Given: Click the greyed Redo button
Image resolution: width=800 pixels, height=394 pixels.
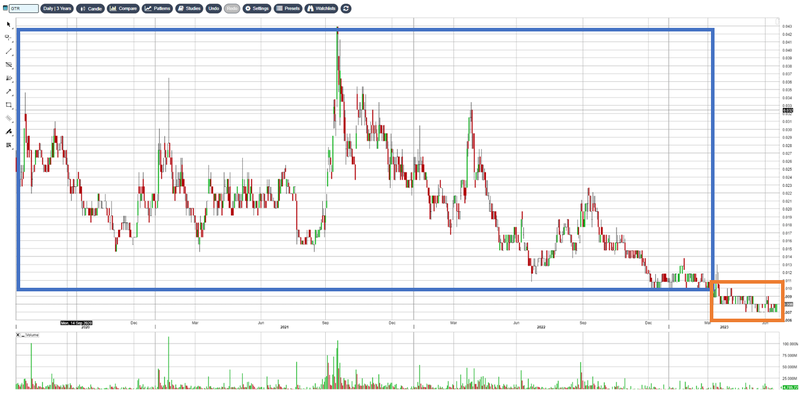Looking at the screenshot, I should point(232,9).
